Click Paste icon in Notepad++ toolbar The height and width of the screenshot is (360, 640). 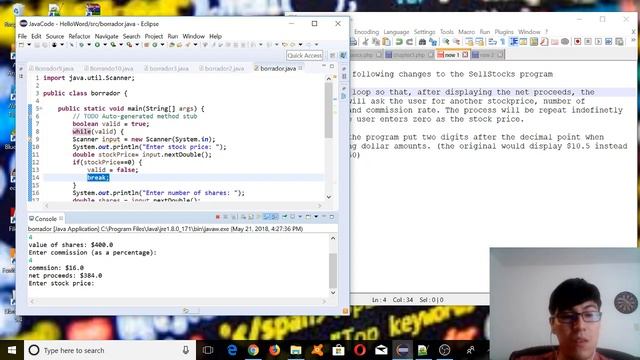click(x=386, y=42)
